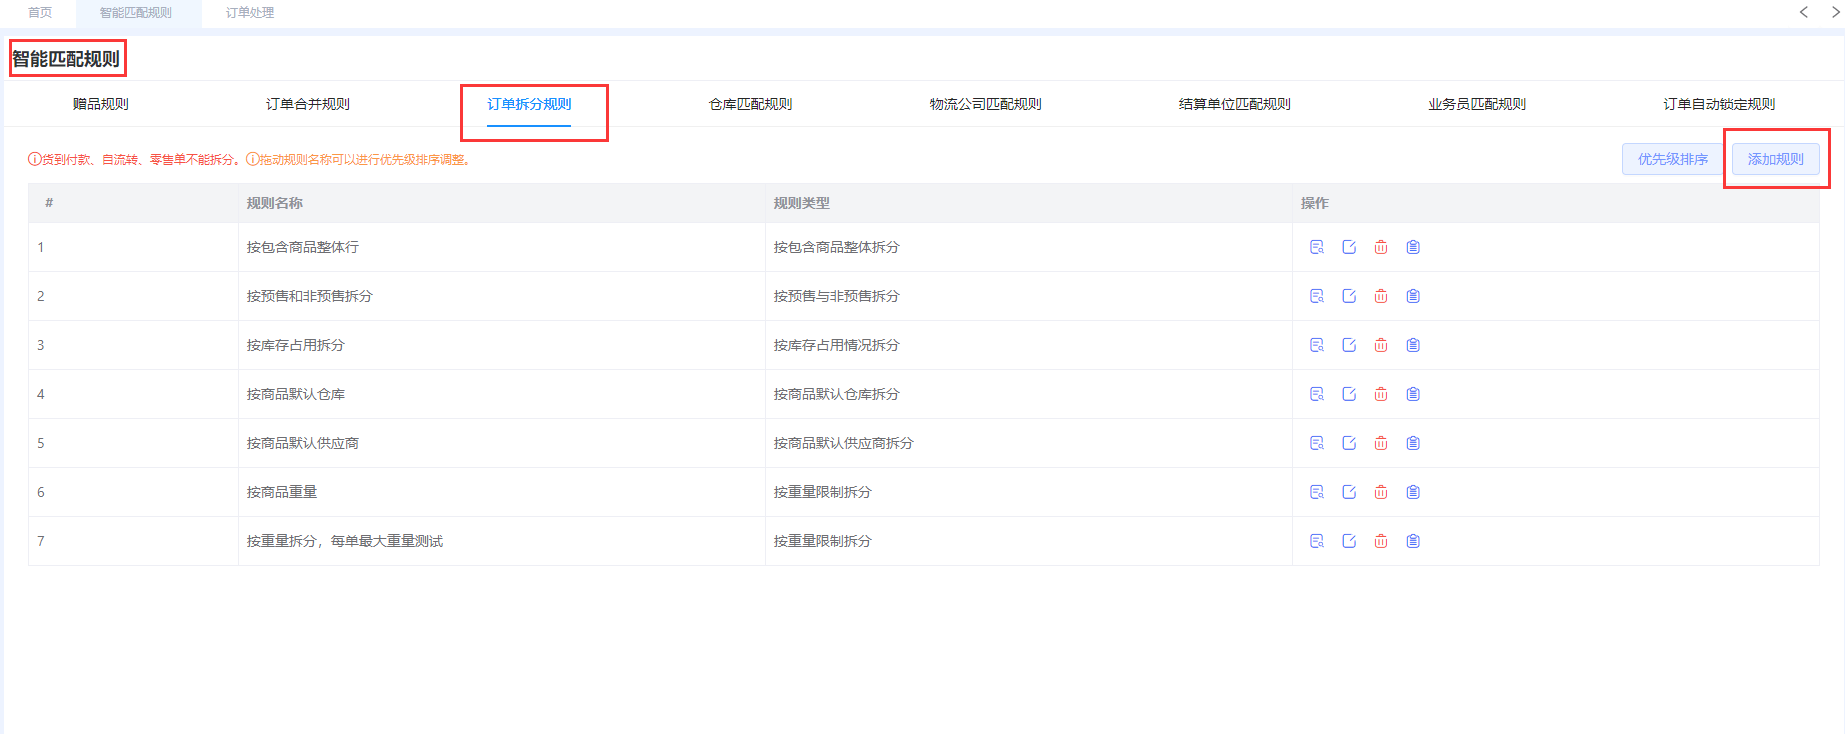Click rule type 按库存占用情况拆分
The image size is (1845, 734).
pyautogui.click(x=837, y=345)
